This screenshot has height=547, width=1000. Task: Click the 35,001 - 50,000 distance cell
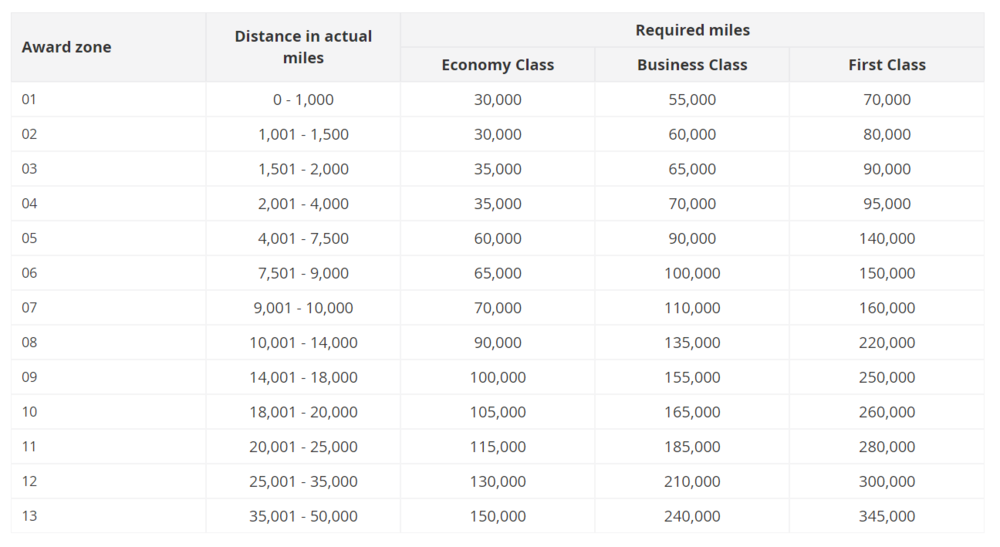pyautogui.click(x=303, y=516)
